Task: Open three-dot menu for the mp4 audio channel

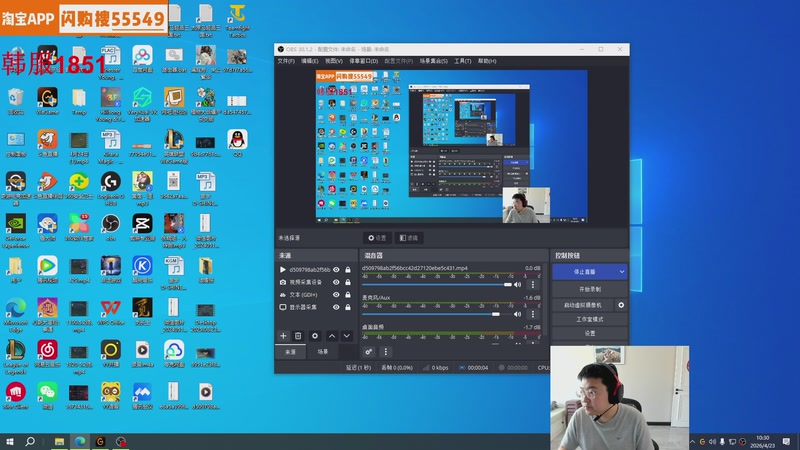Action: click(x=533, y=285)
